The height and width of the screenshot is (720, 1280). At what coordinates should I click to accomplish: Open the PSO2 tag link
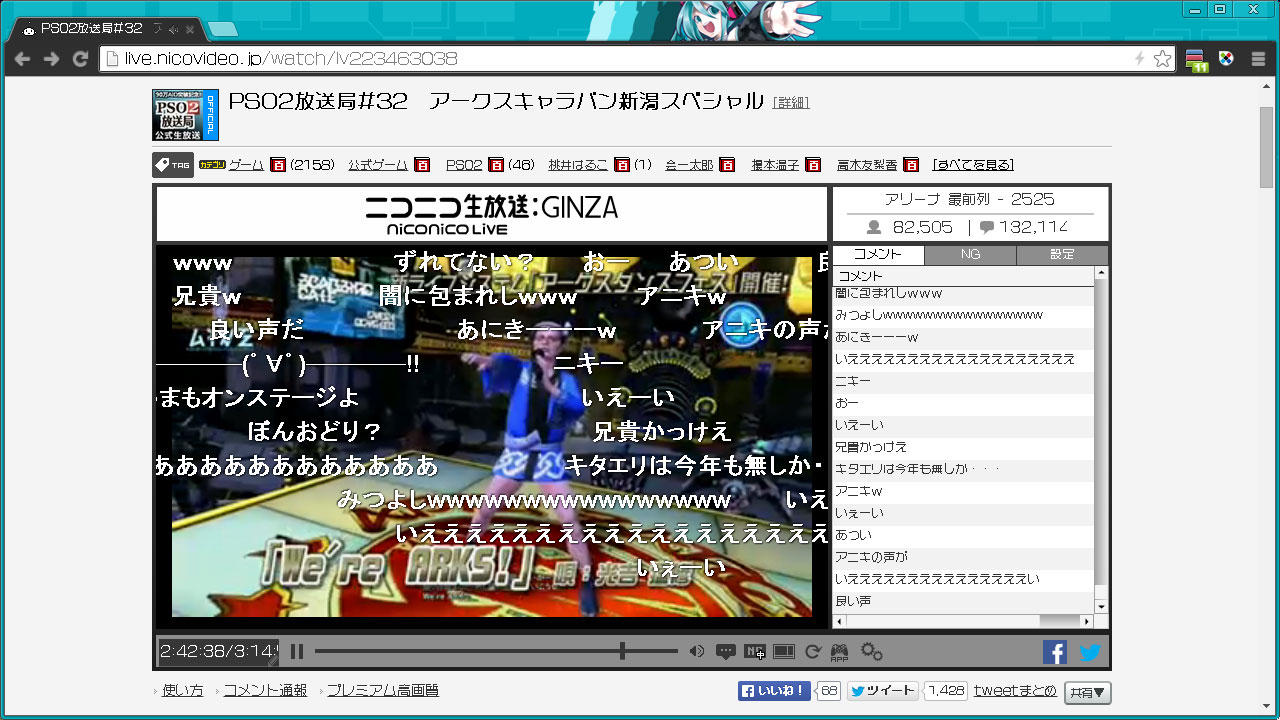tap(464, 165)
